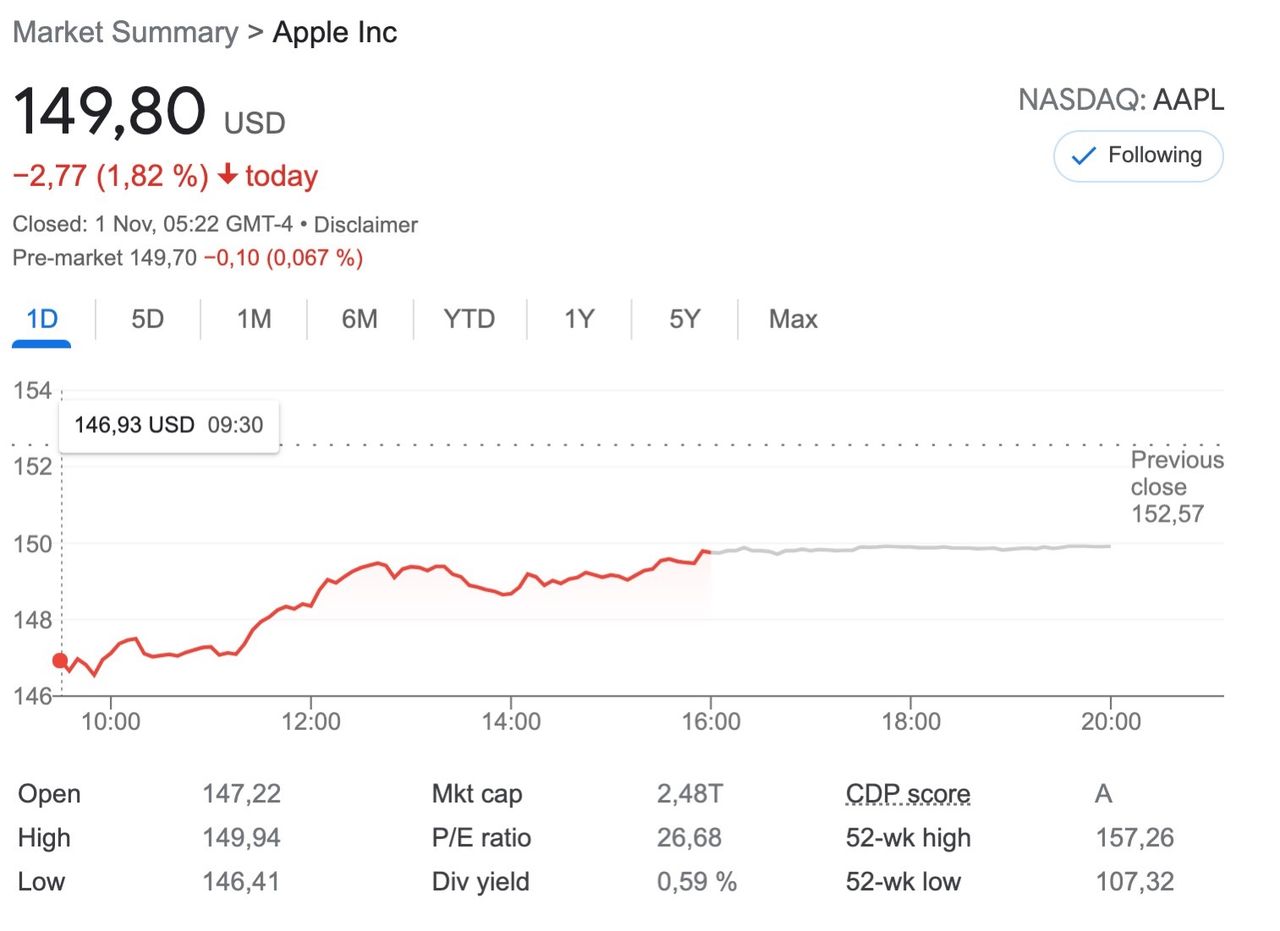Image resolution: width=1280 pixels, height=931 pixels.
Task: Select the Max time range
Action: (793, 319)
